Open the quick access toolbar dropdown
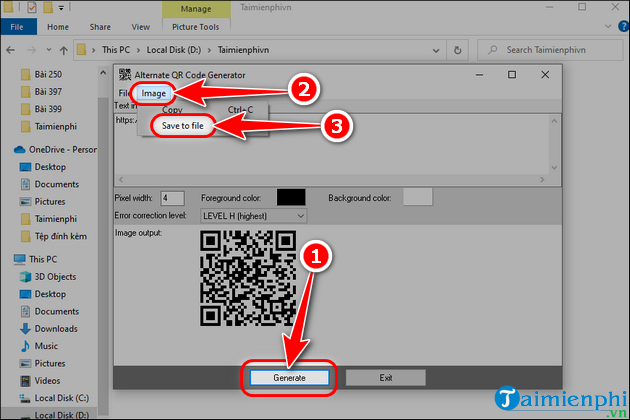 click(x=61, y=8)
